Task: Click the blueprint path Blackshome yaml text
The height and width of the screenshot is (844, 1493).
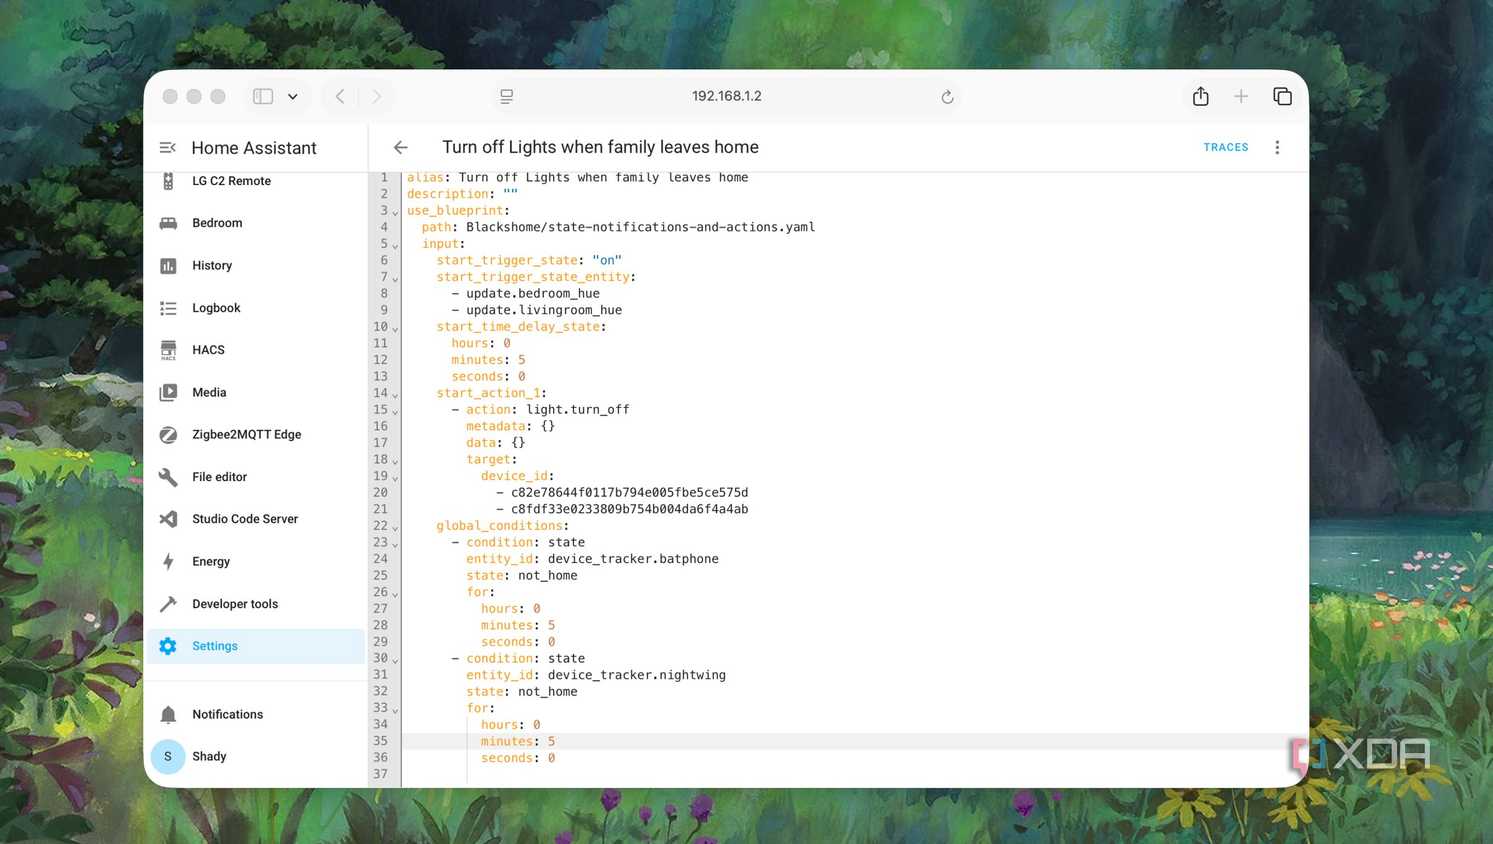Action: pos(640,227)
